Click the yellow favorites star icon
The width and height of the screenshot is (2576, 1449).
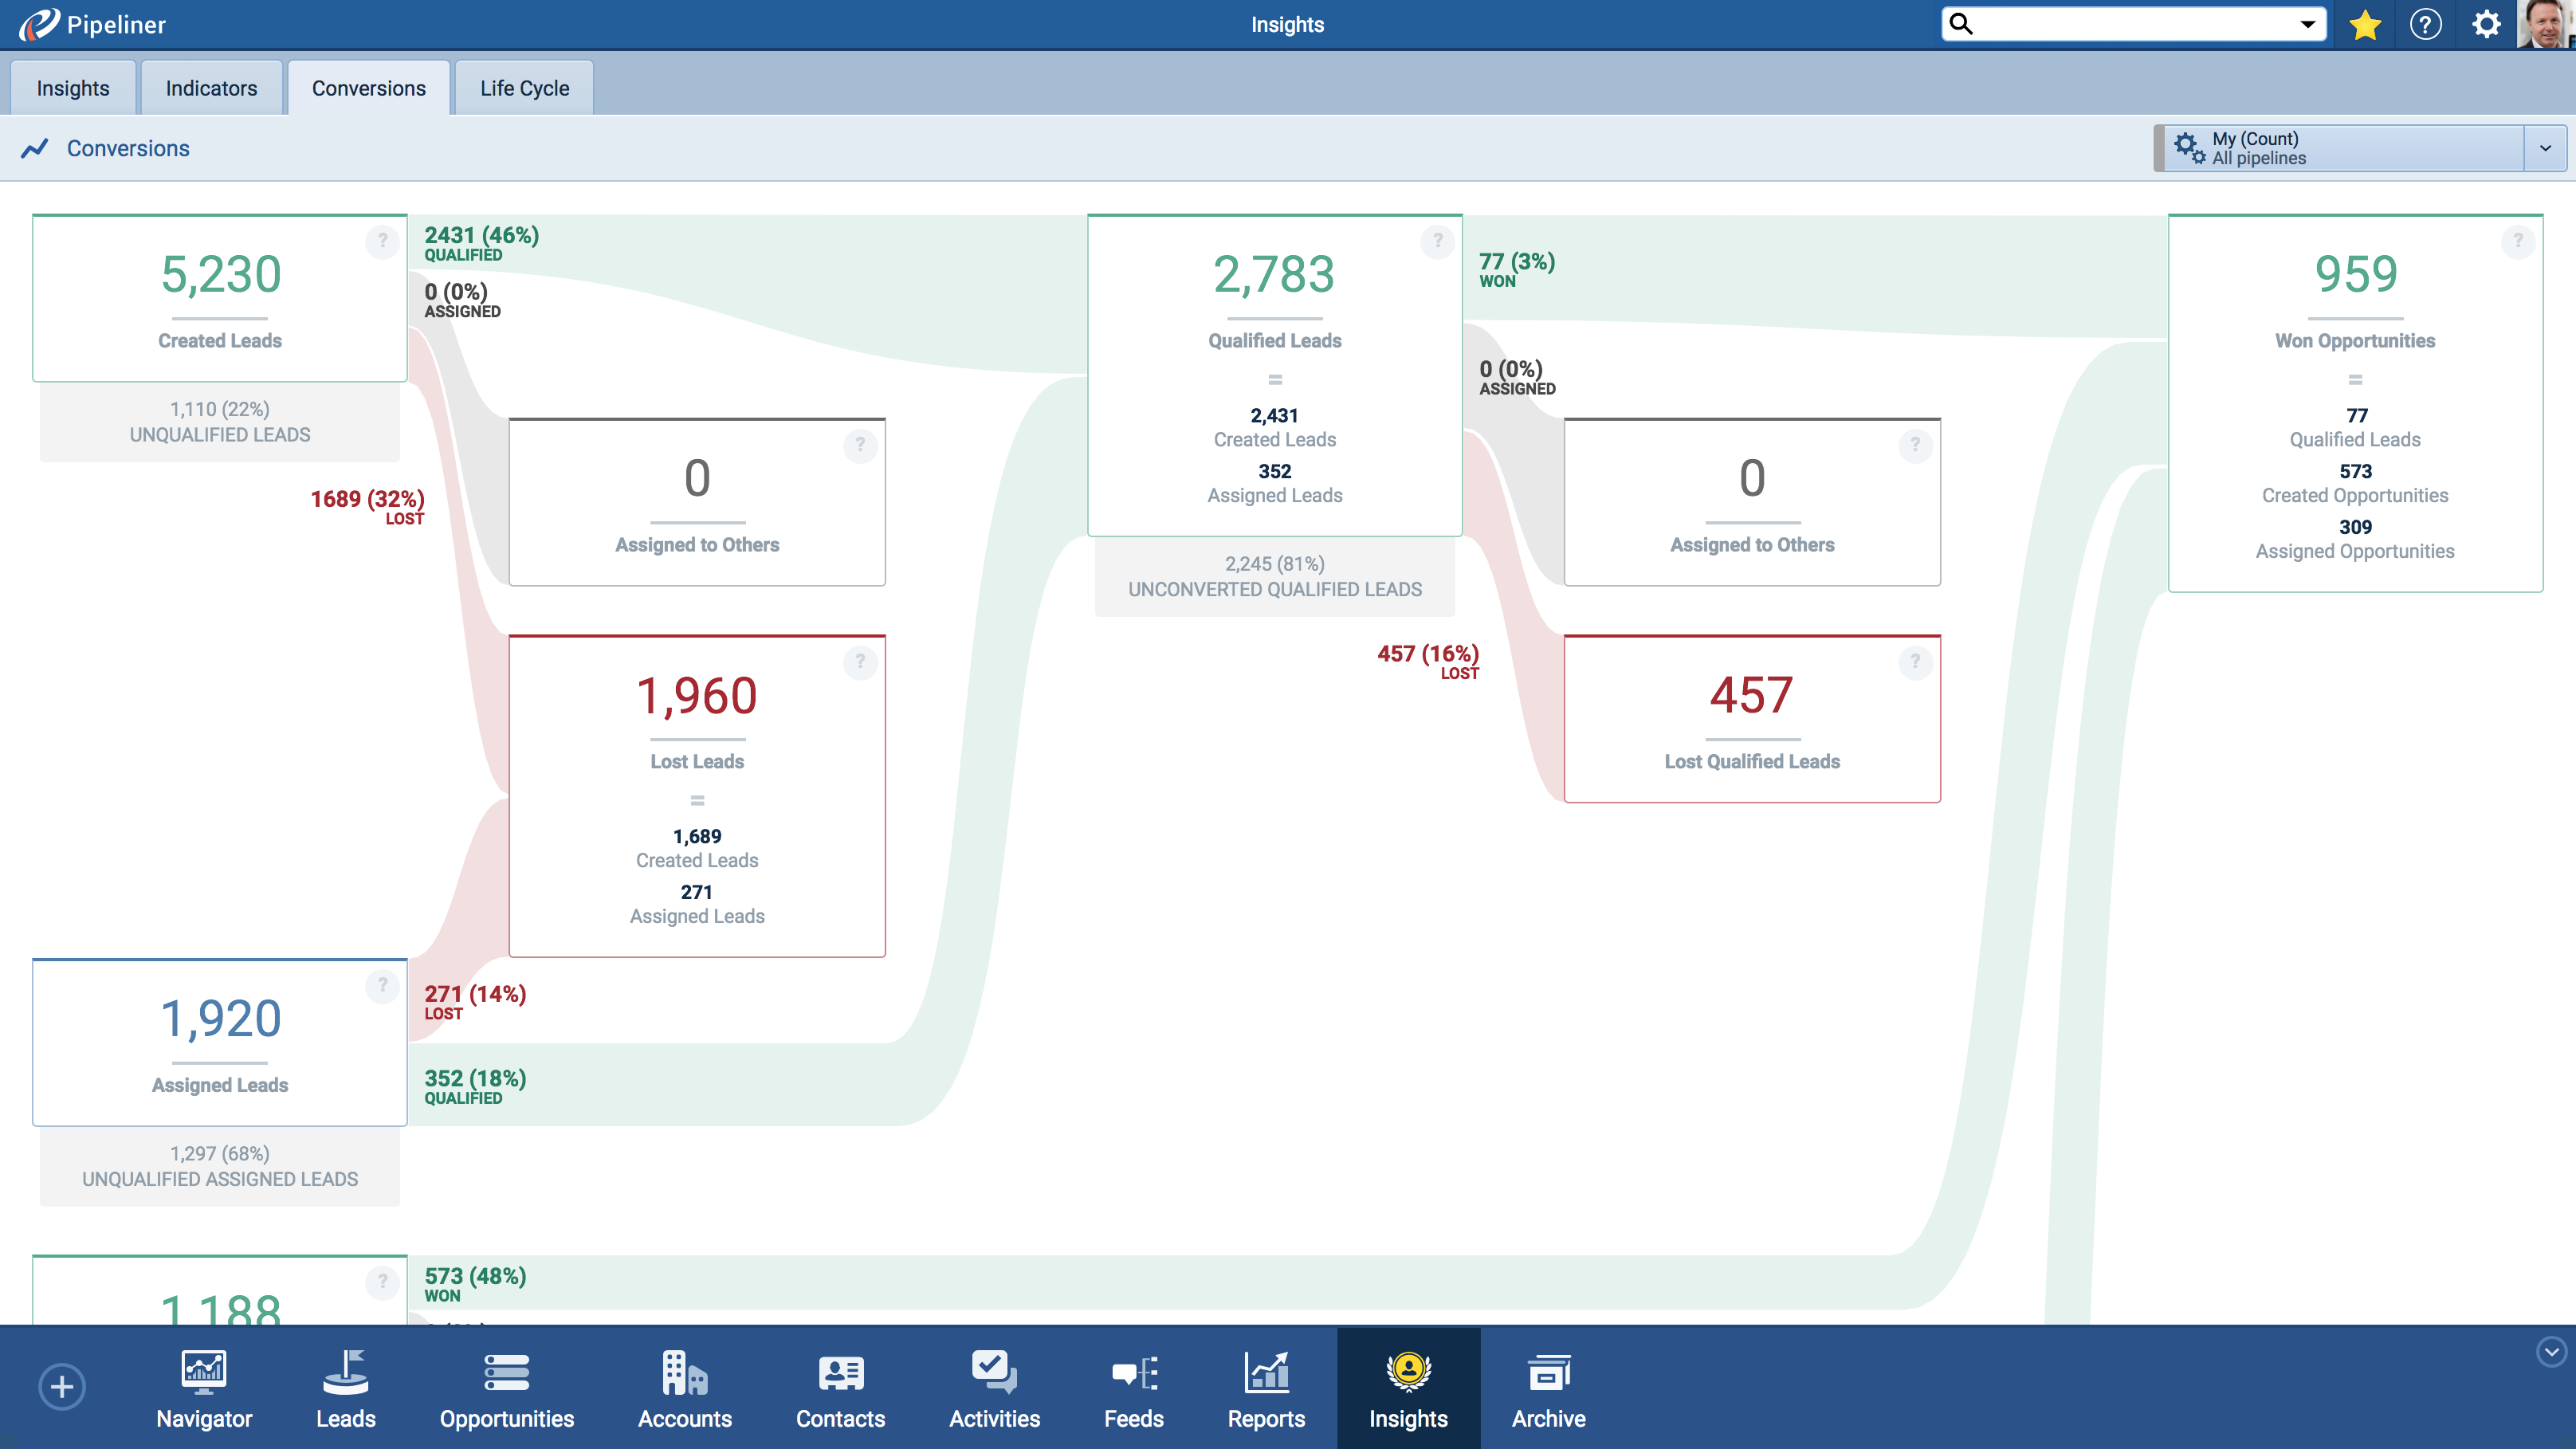[x=2365, y=24]
